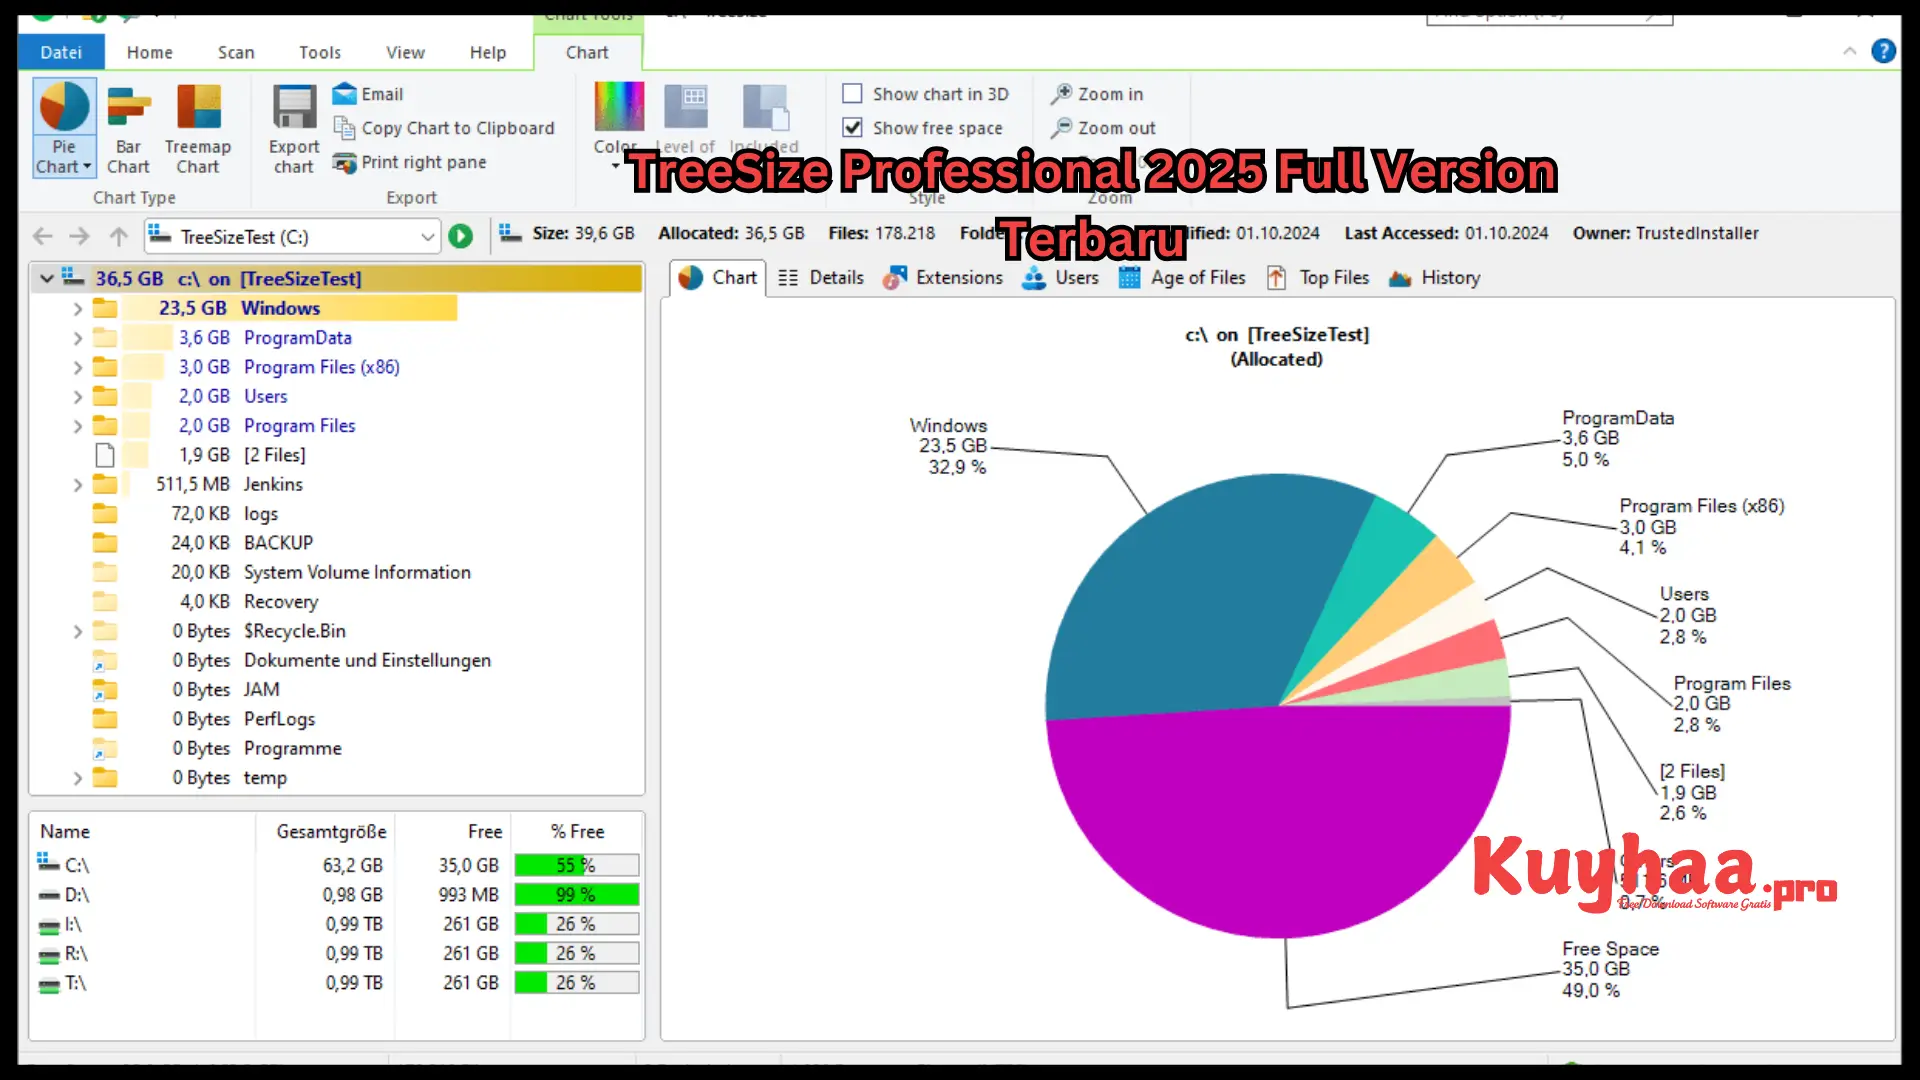Email the chart

pyautogui.click(x=368, y=94)
